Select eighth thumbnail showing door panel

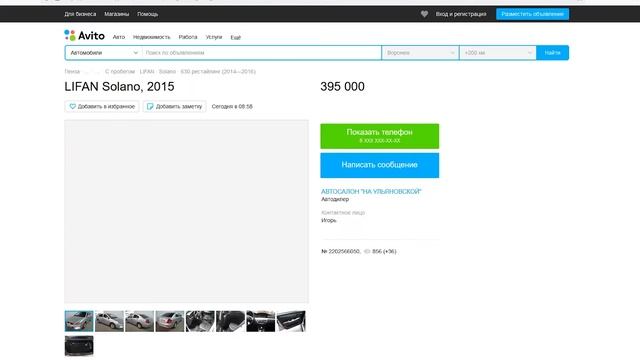coord(291,321)
